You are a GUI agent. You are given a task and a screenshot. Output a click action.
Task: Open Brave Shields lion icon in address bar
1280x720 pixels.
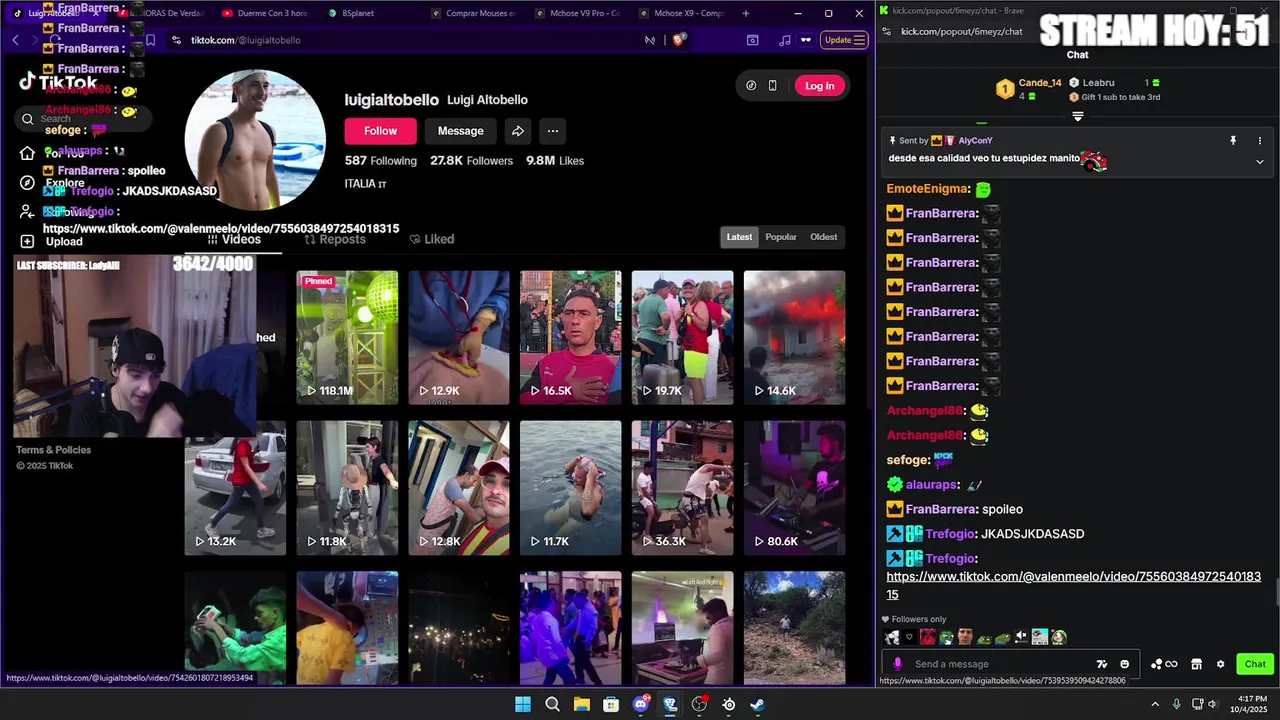click(x=679, y=40)
